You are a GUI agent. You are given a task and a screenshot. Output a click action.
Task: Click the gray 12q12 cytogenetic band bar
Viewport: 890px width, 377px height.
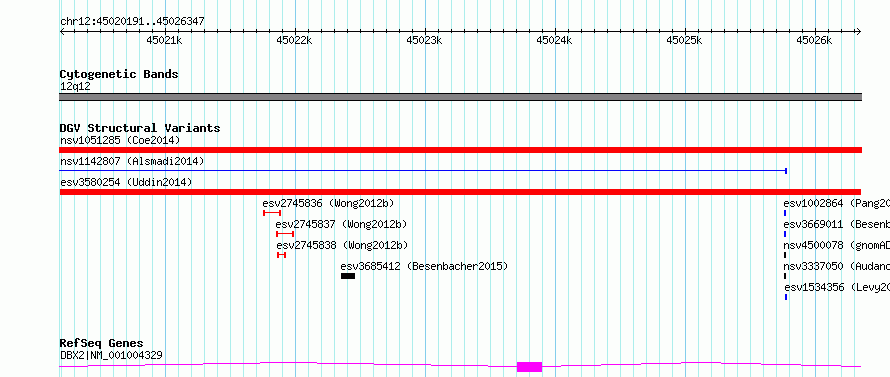click(x=460, y=97)
